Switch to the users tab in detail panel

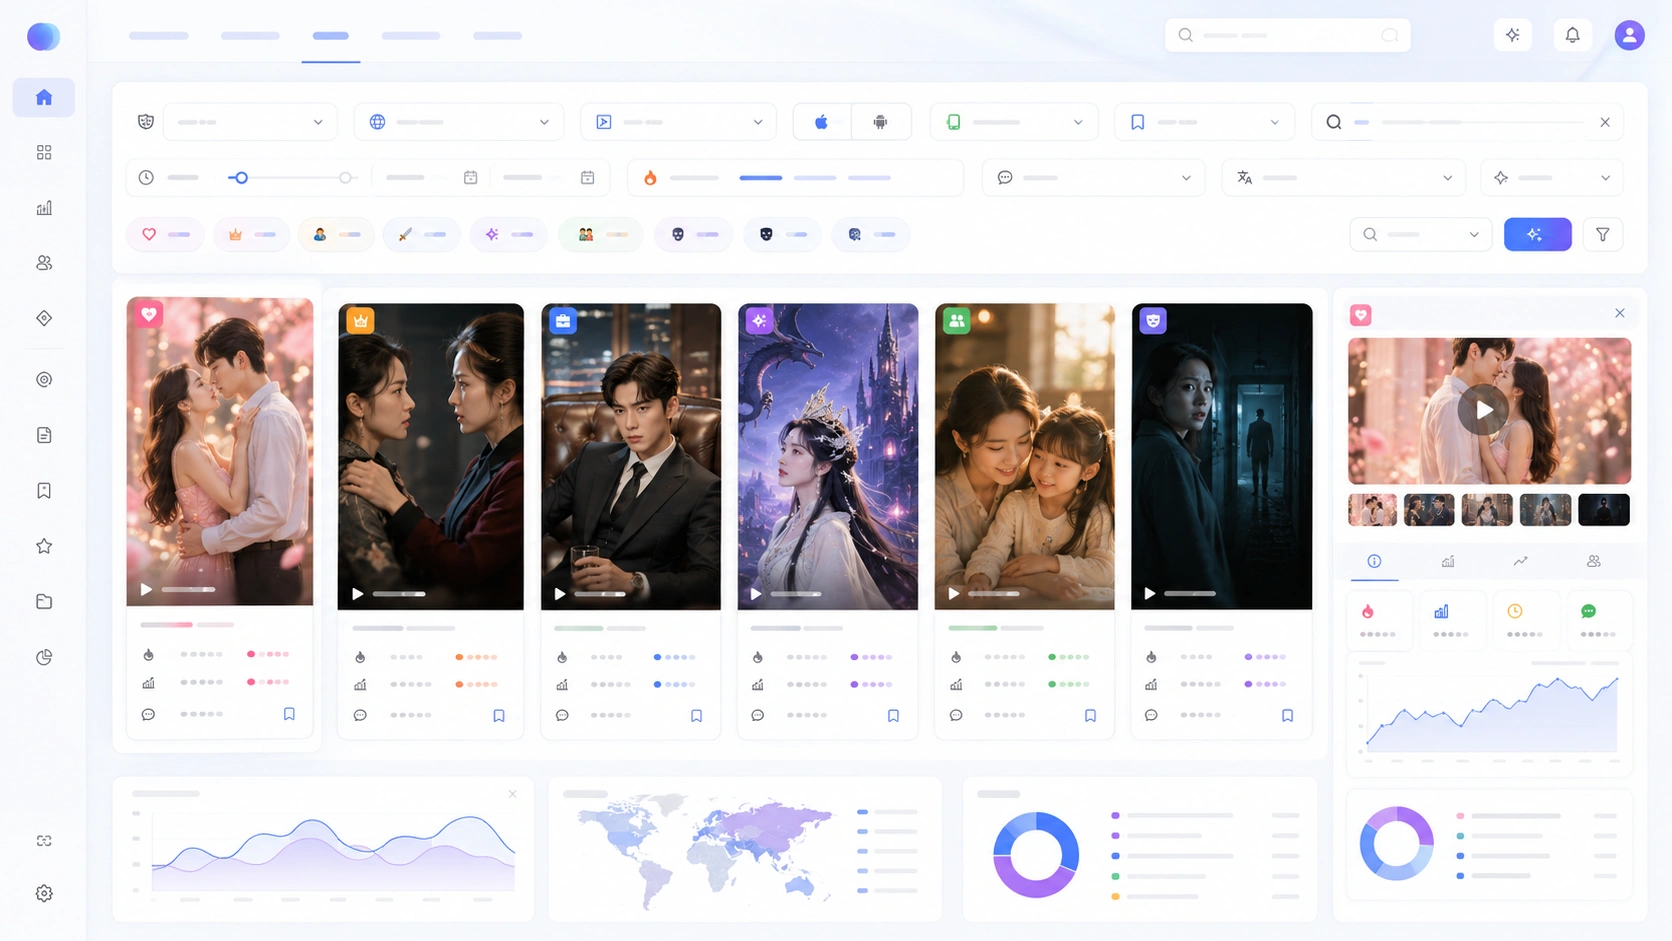click(x=1594, y=561)
